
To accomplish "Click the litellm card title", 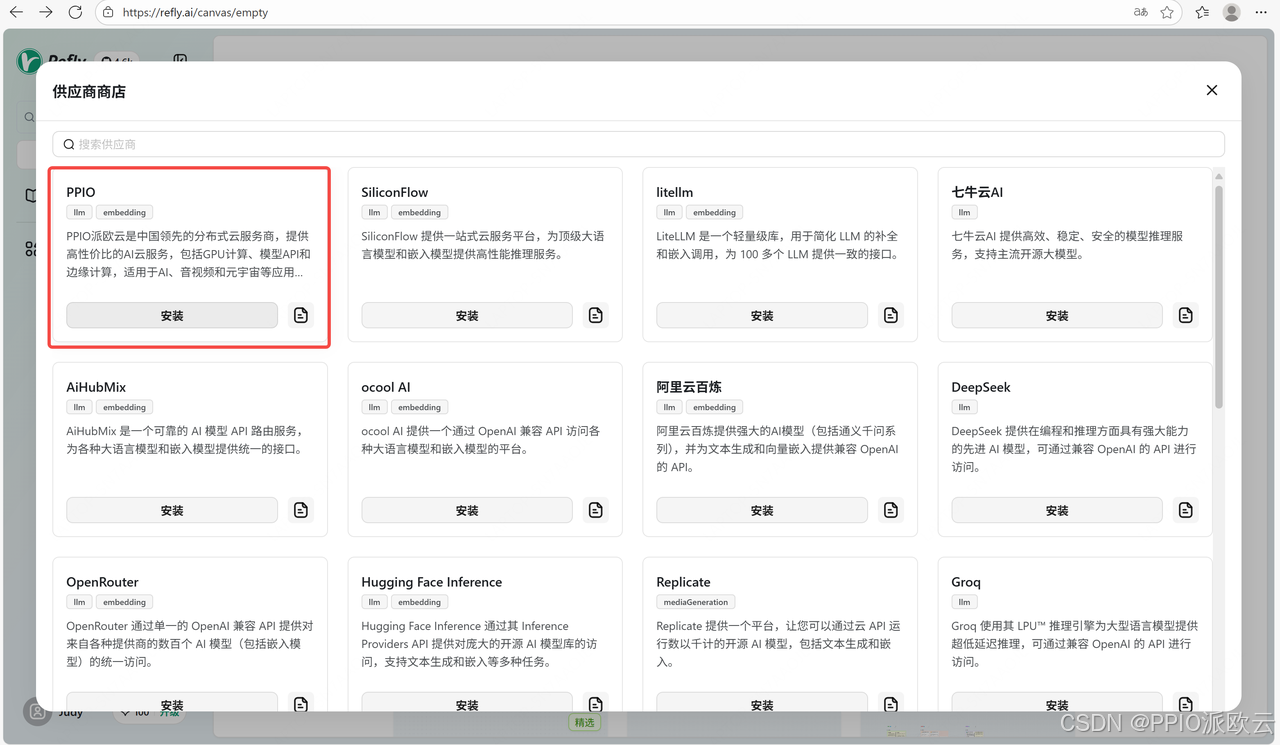I will (675, 192).
